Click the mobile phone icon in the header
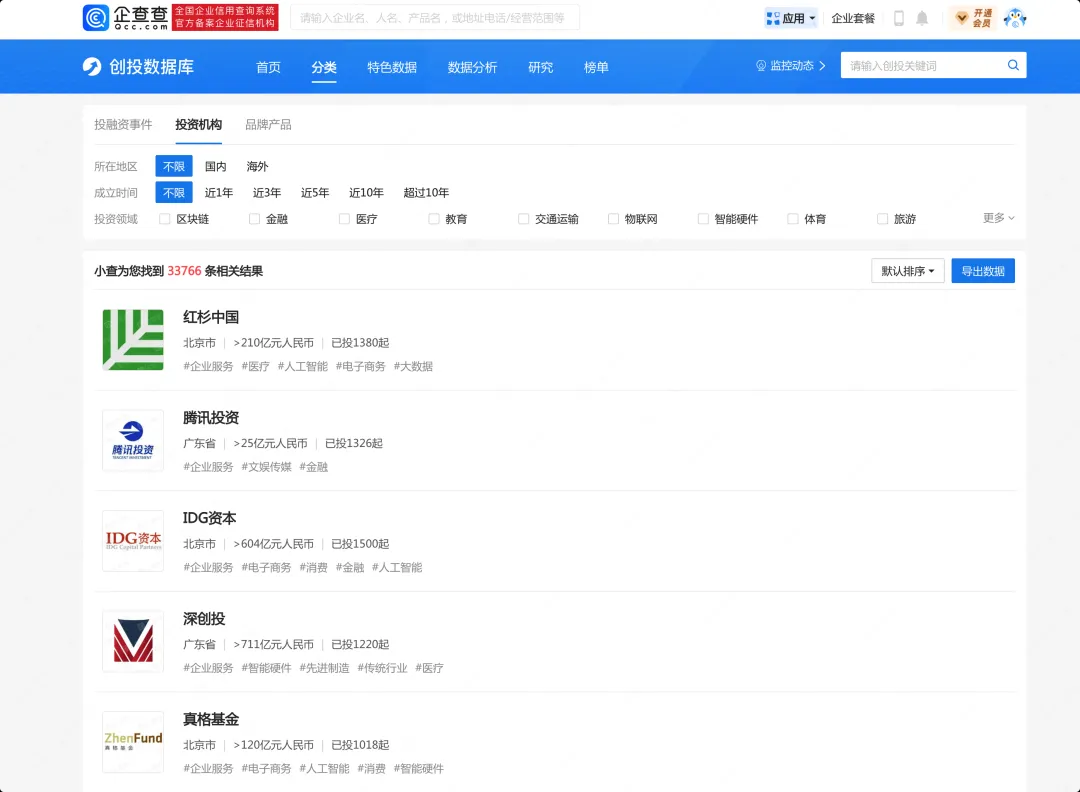This screenshot has width=1080, height=792. [x=899, y=19]
